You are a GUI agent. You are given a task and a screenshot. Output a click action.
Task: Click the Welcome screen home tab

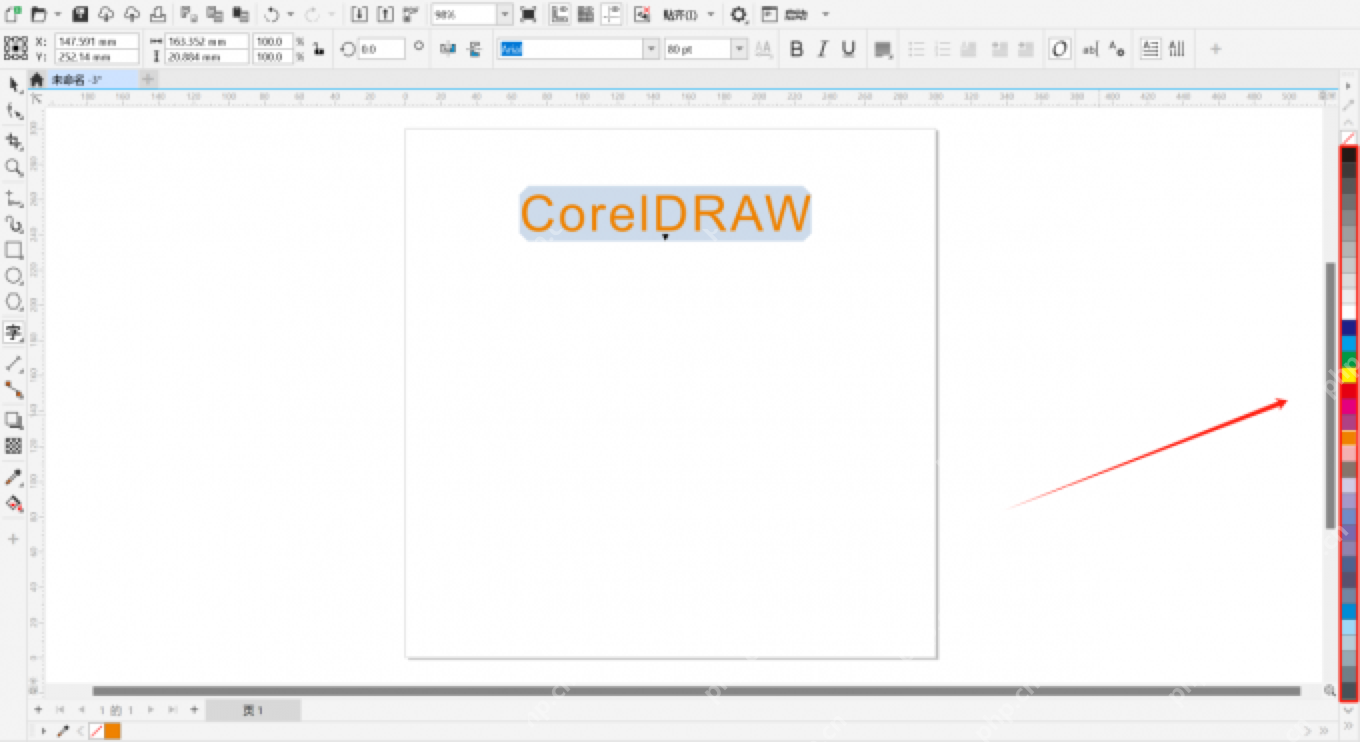[37, 79]
